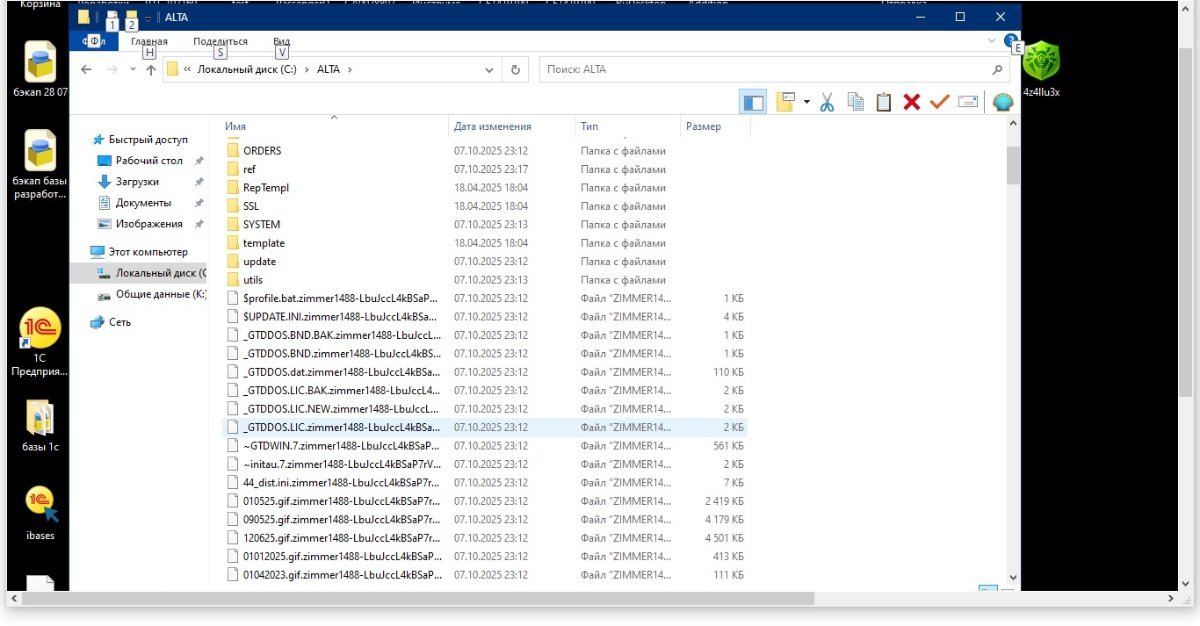Expand the ribbon using the chevron

click(x=992, y=41)
